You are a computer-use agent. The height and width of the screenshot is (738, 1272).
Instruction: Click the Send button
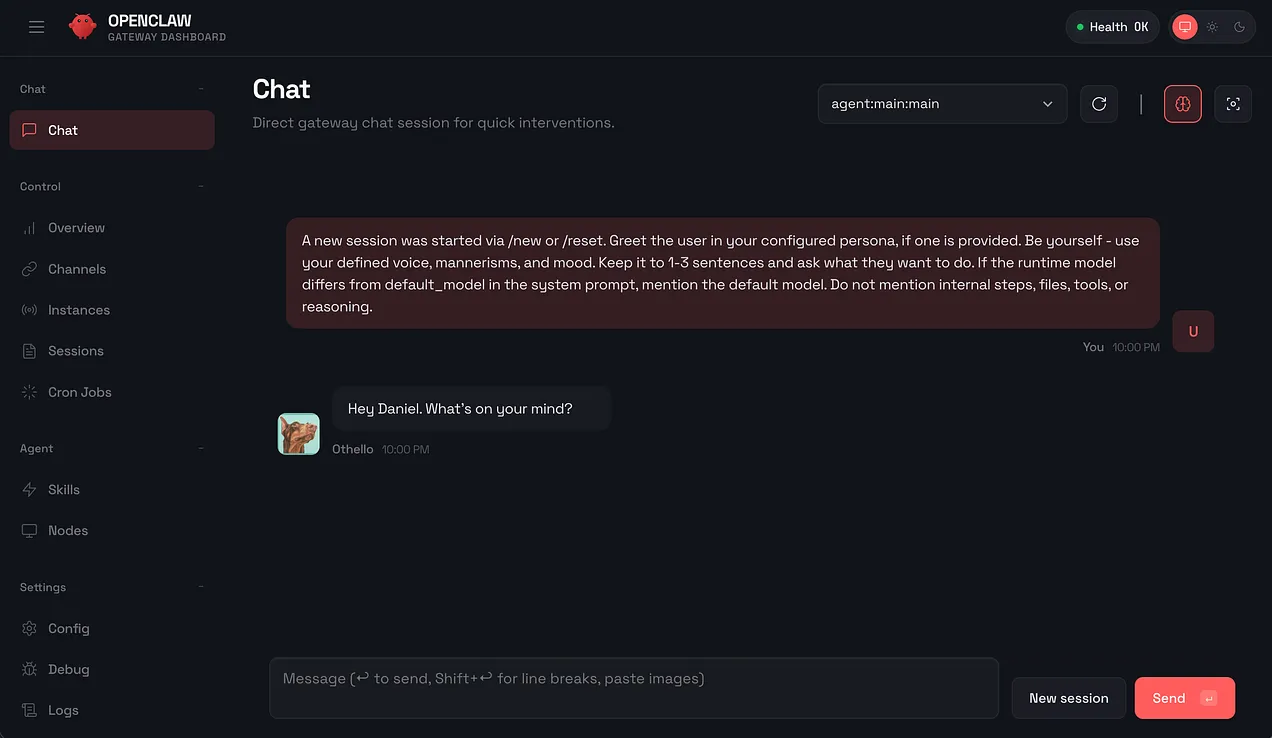1184,698
